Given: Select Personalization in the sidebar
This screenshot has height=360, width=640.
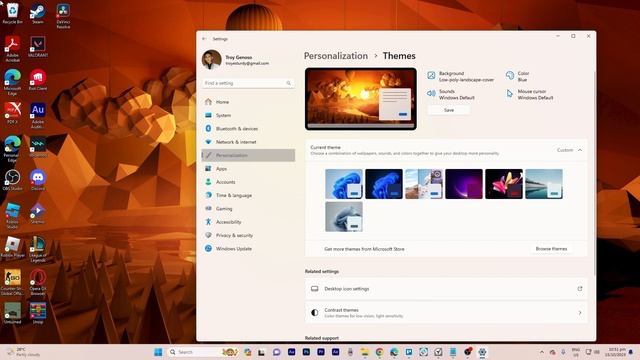Looking at the screenshot, I should (x=248, y=156).
